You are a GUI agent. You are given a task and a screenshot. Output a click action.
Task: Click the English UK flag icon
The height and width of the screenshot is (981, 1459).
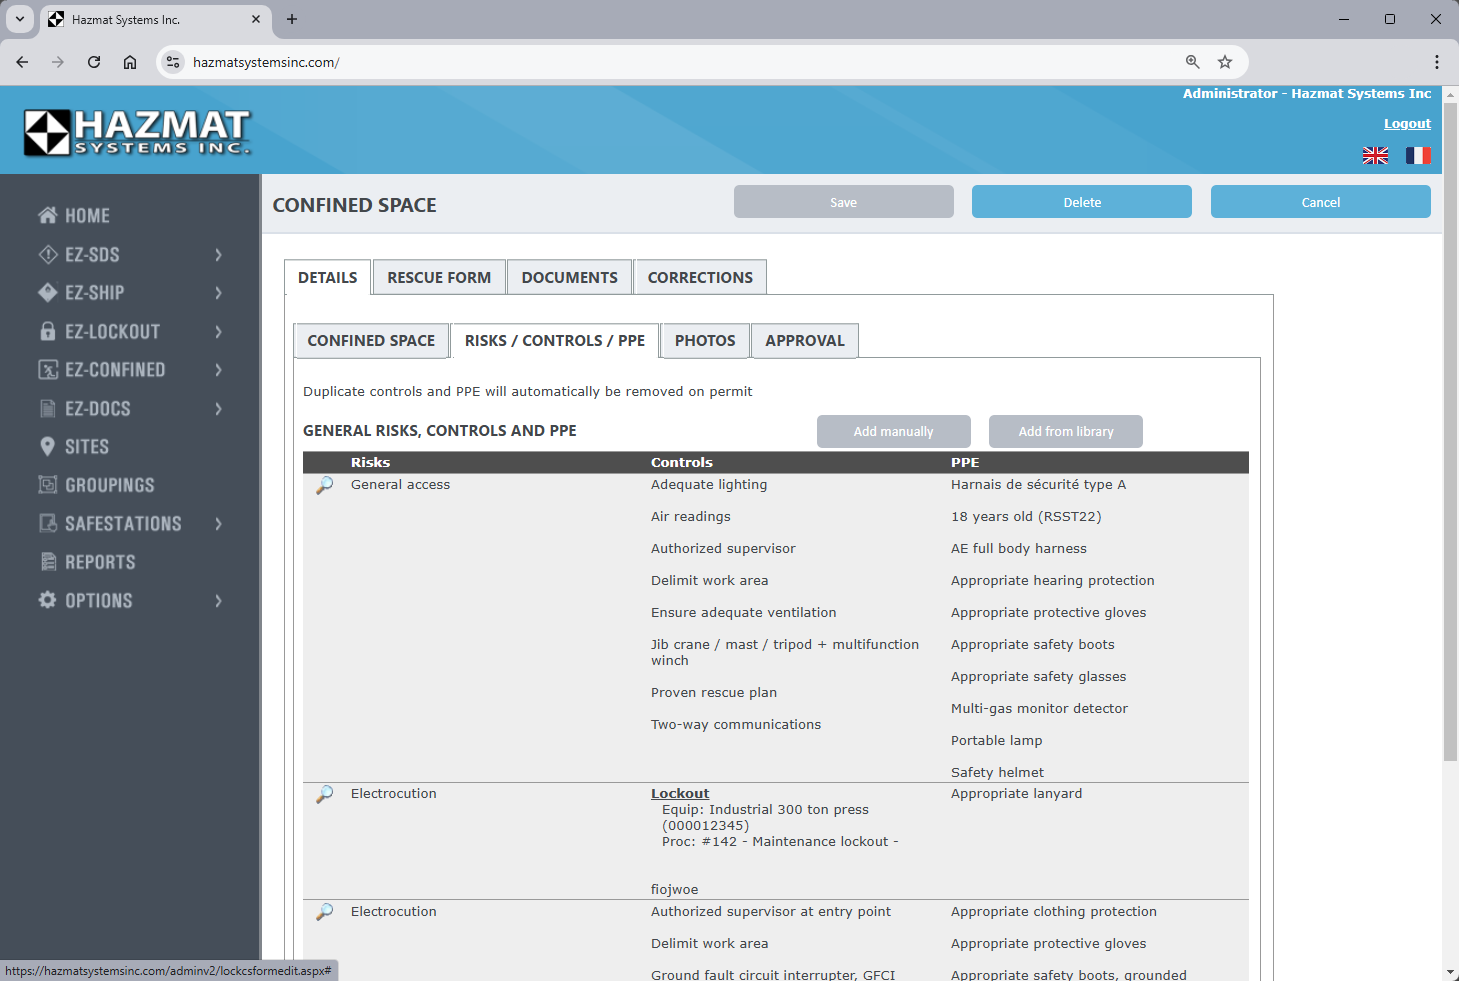[x=1375, y=155]
